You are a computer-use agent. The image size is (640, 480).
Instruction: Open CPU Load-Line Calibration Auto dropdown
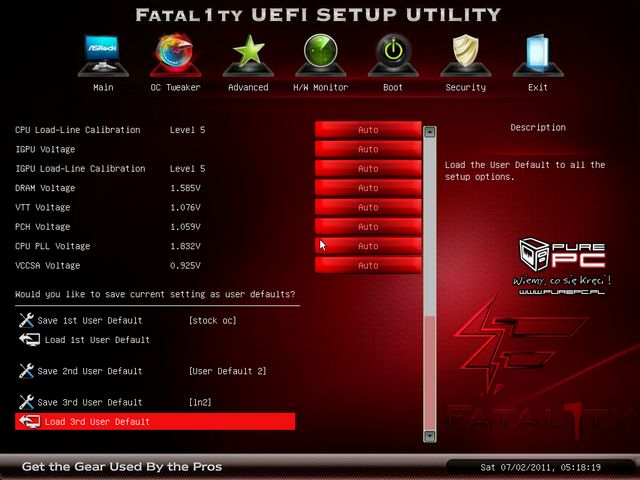368,130
